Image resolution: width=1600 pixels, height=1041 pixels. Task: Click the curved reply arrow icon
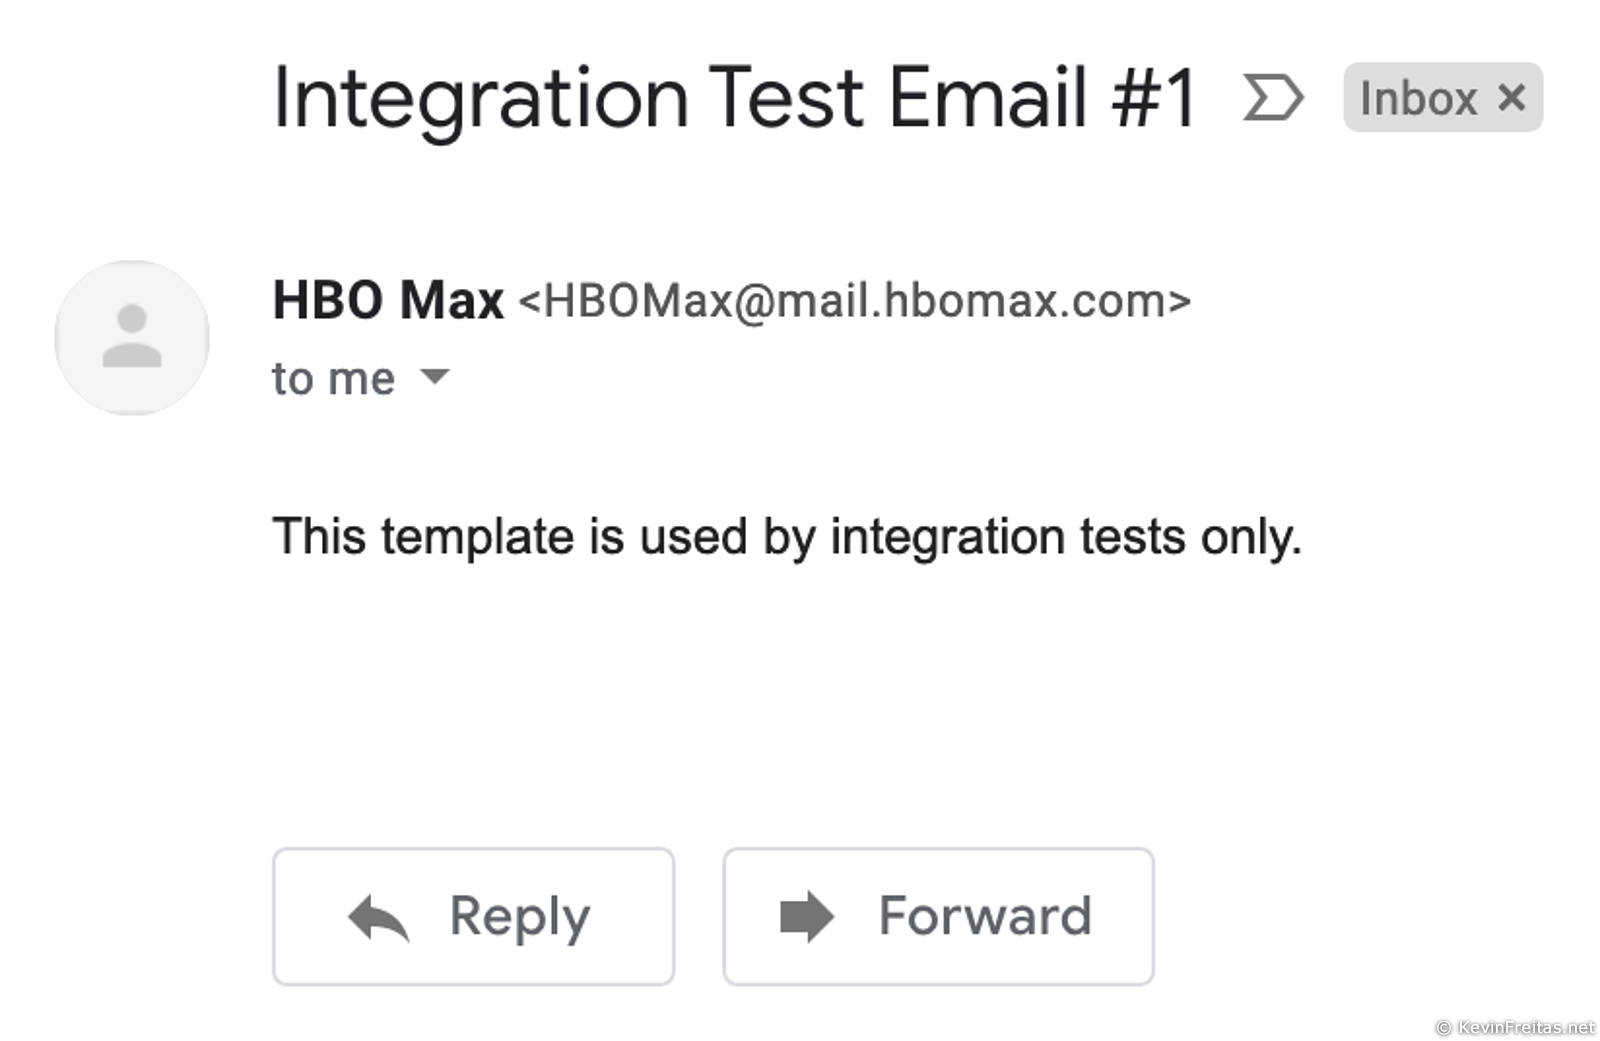pos(378,917)
